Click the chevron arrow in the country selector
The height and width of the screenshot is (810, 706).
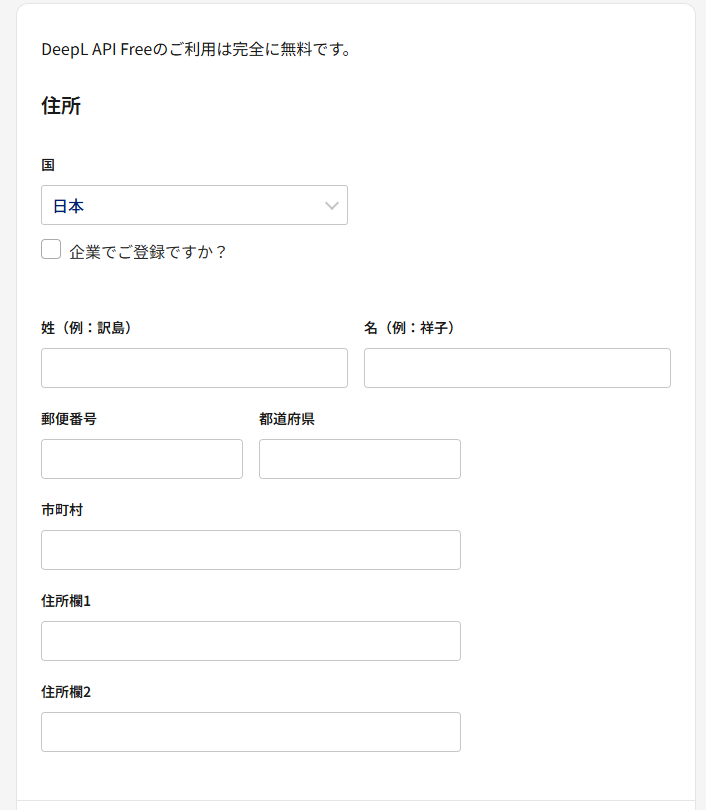tap(332, 206)
